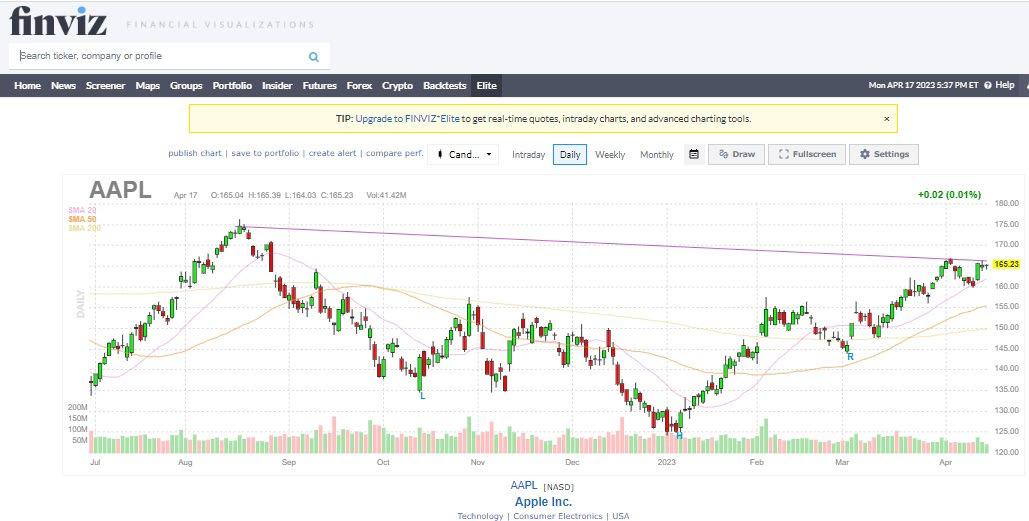This screenshot has width=1029, height=521.
Task: Click the Apple Inc. company link
Action: tap(543, 502)
